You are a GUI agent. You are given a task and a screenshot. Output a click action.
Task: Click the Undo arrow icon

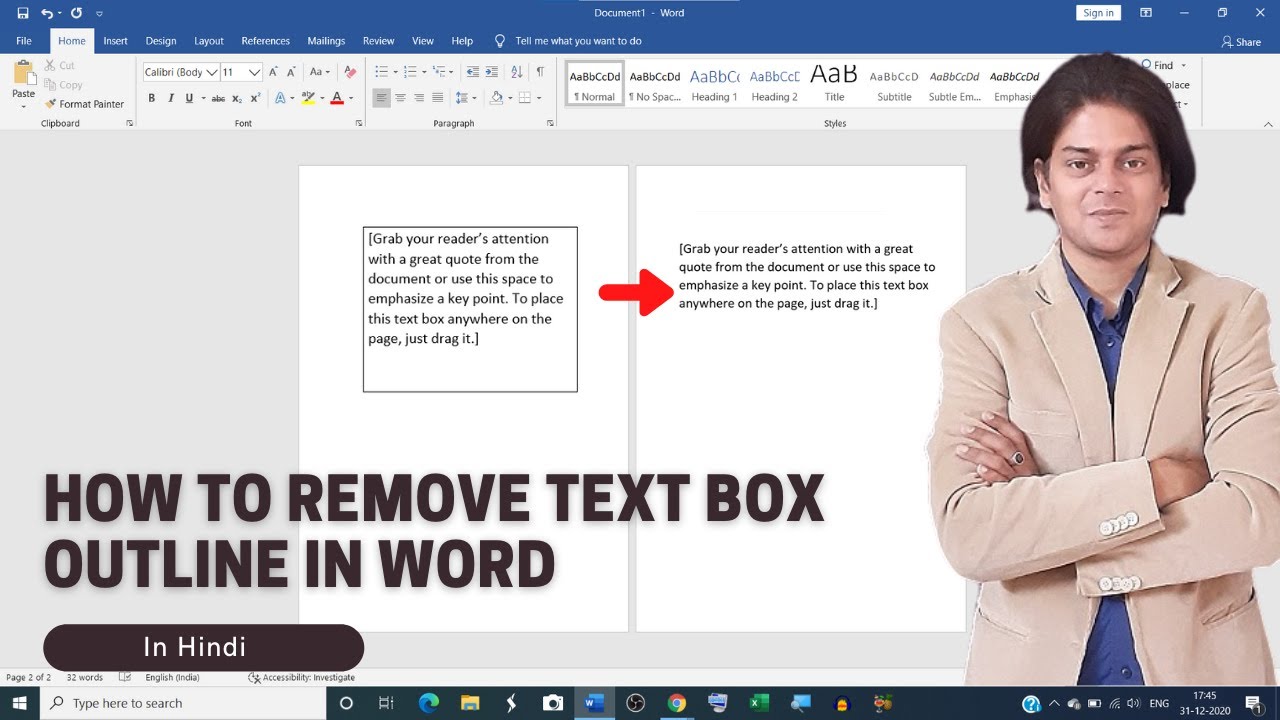tap(47, 13)
